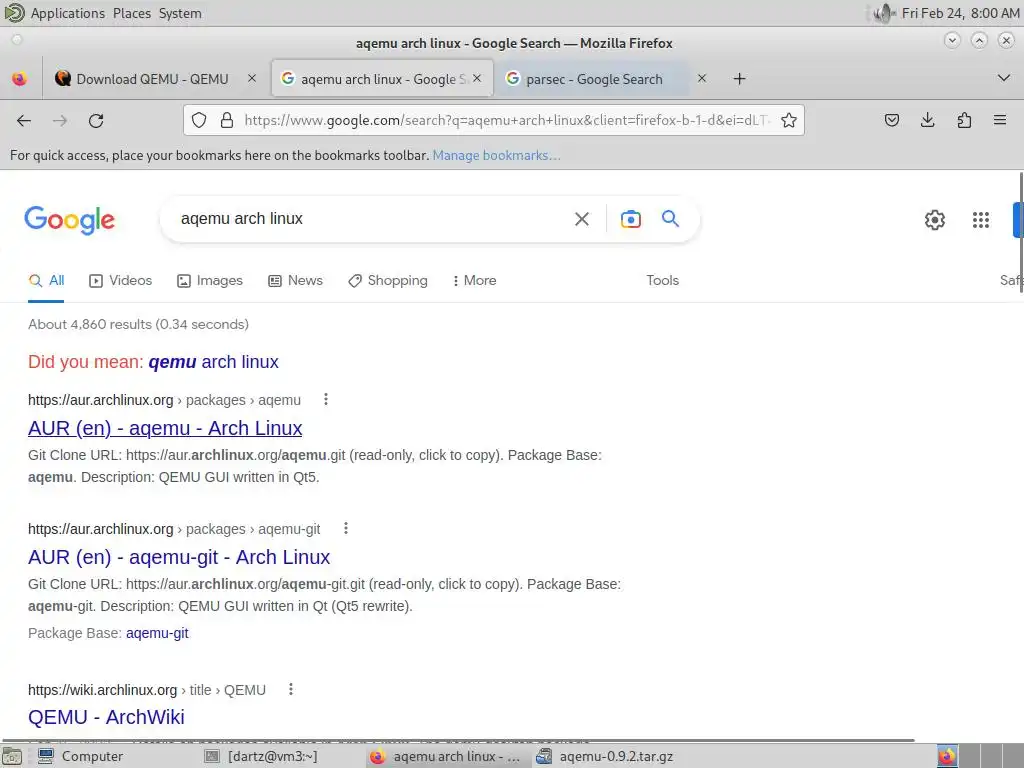The height and width of the screenshot is (768, 1024).
Task: Open the Firefox hamburger menu
Action: click(1000, 120)
